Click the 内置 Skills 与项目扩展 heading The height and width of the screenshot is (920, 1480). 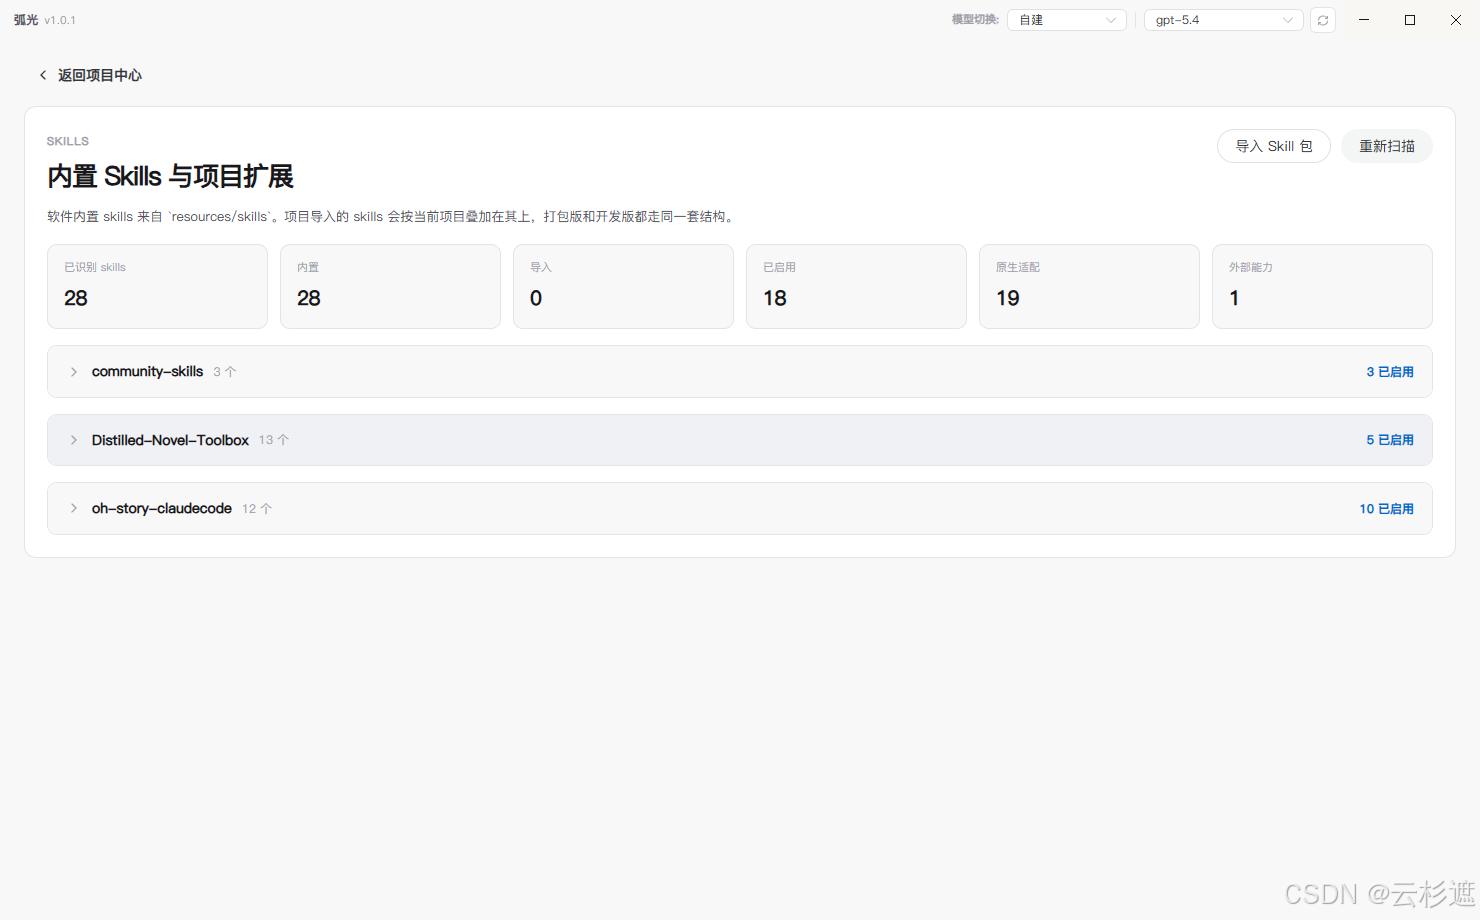170,177
